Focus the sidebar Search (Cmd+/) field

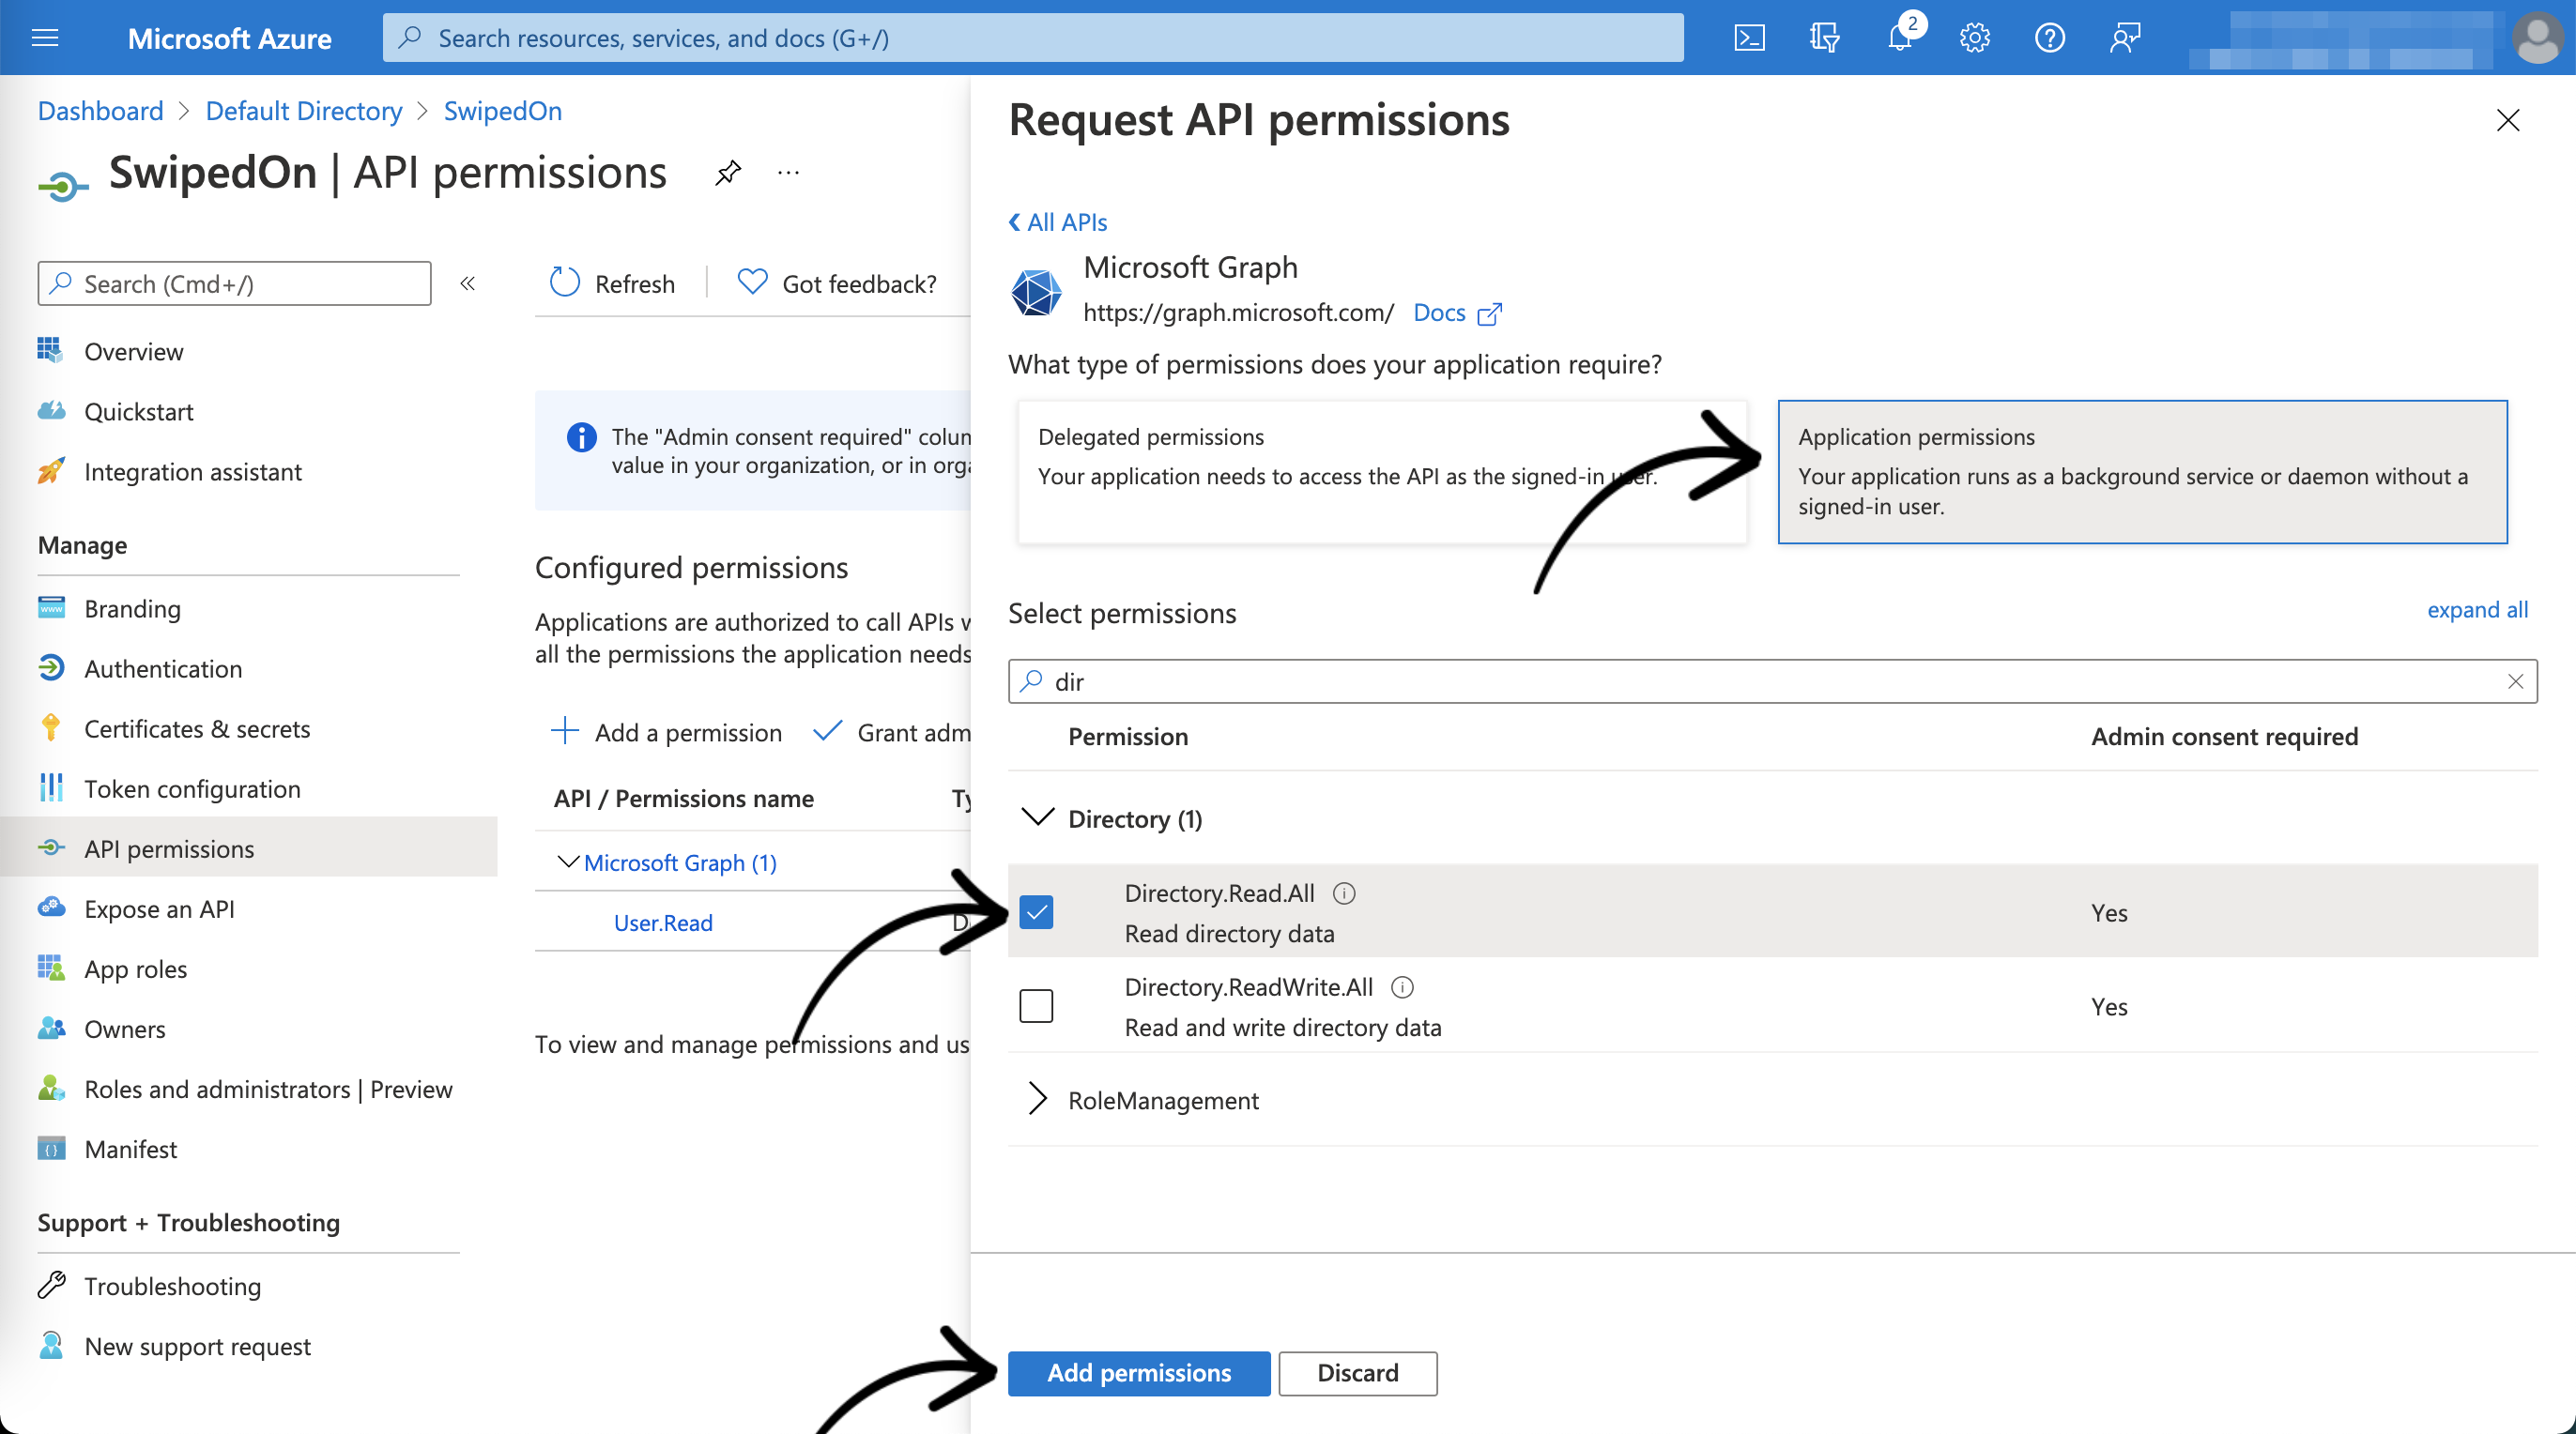234,283
